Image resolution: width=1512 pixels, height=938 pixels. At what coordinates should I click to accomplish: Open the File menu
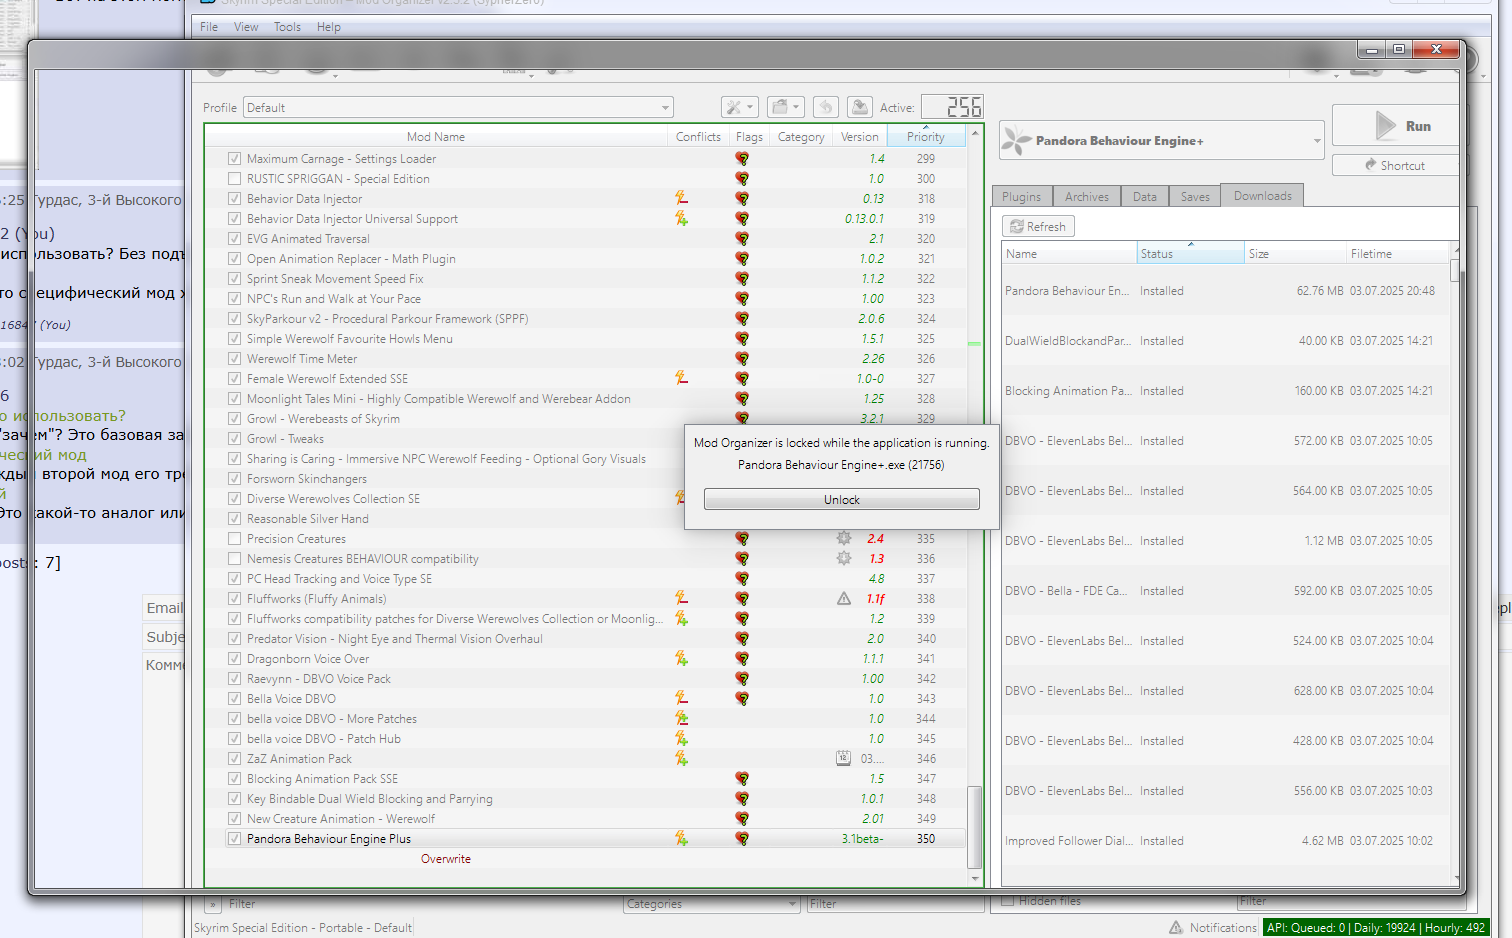pyautogui.click(x=209, y=27)
